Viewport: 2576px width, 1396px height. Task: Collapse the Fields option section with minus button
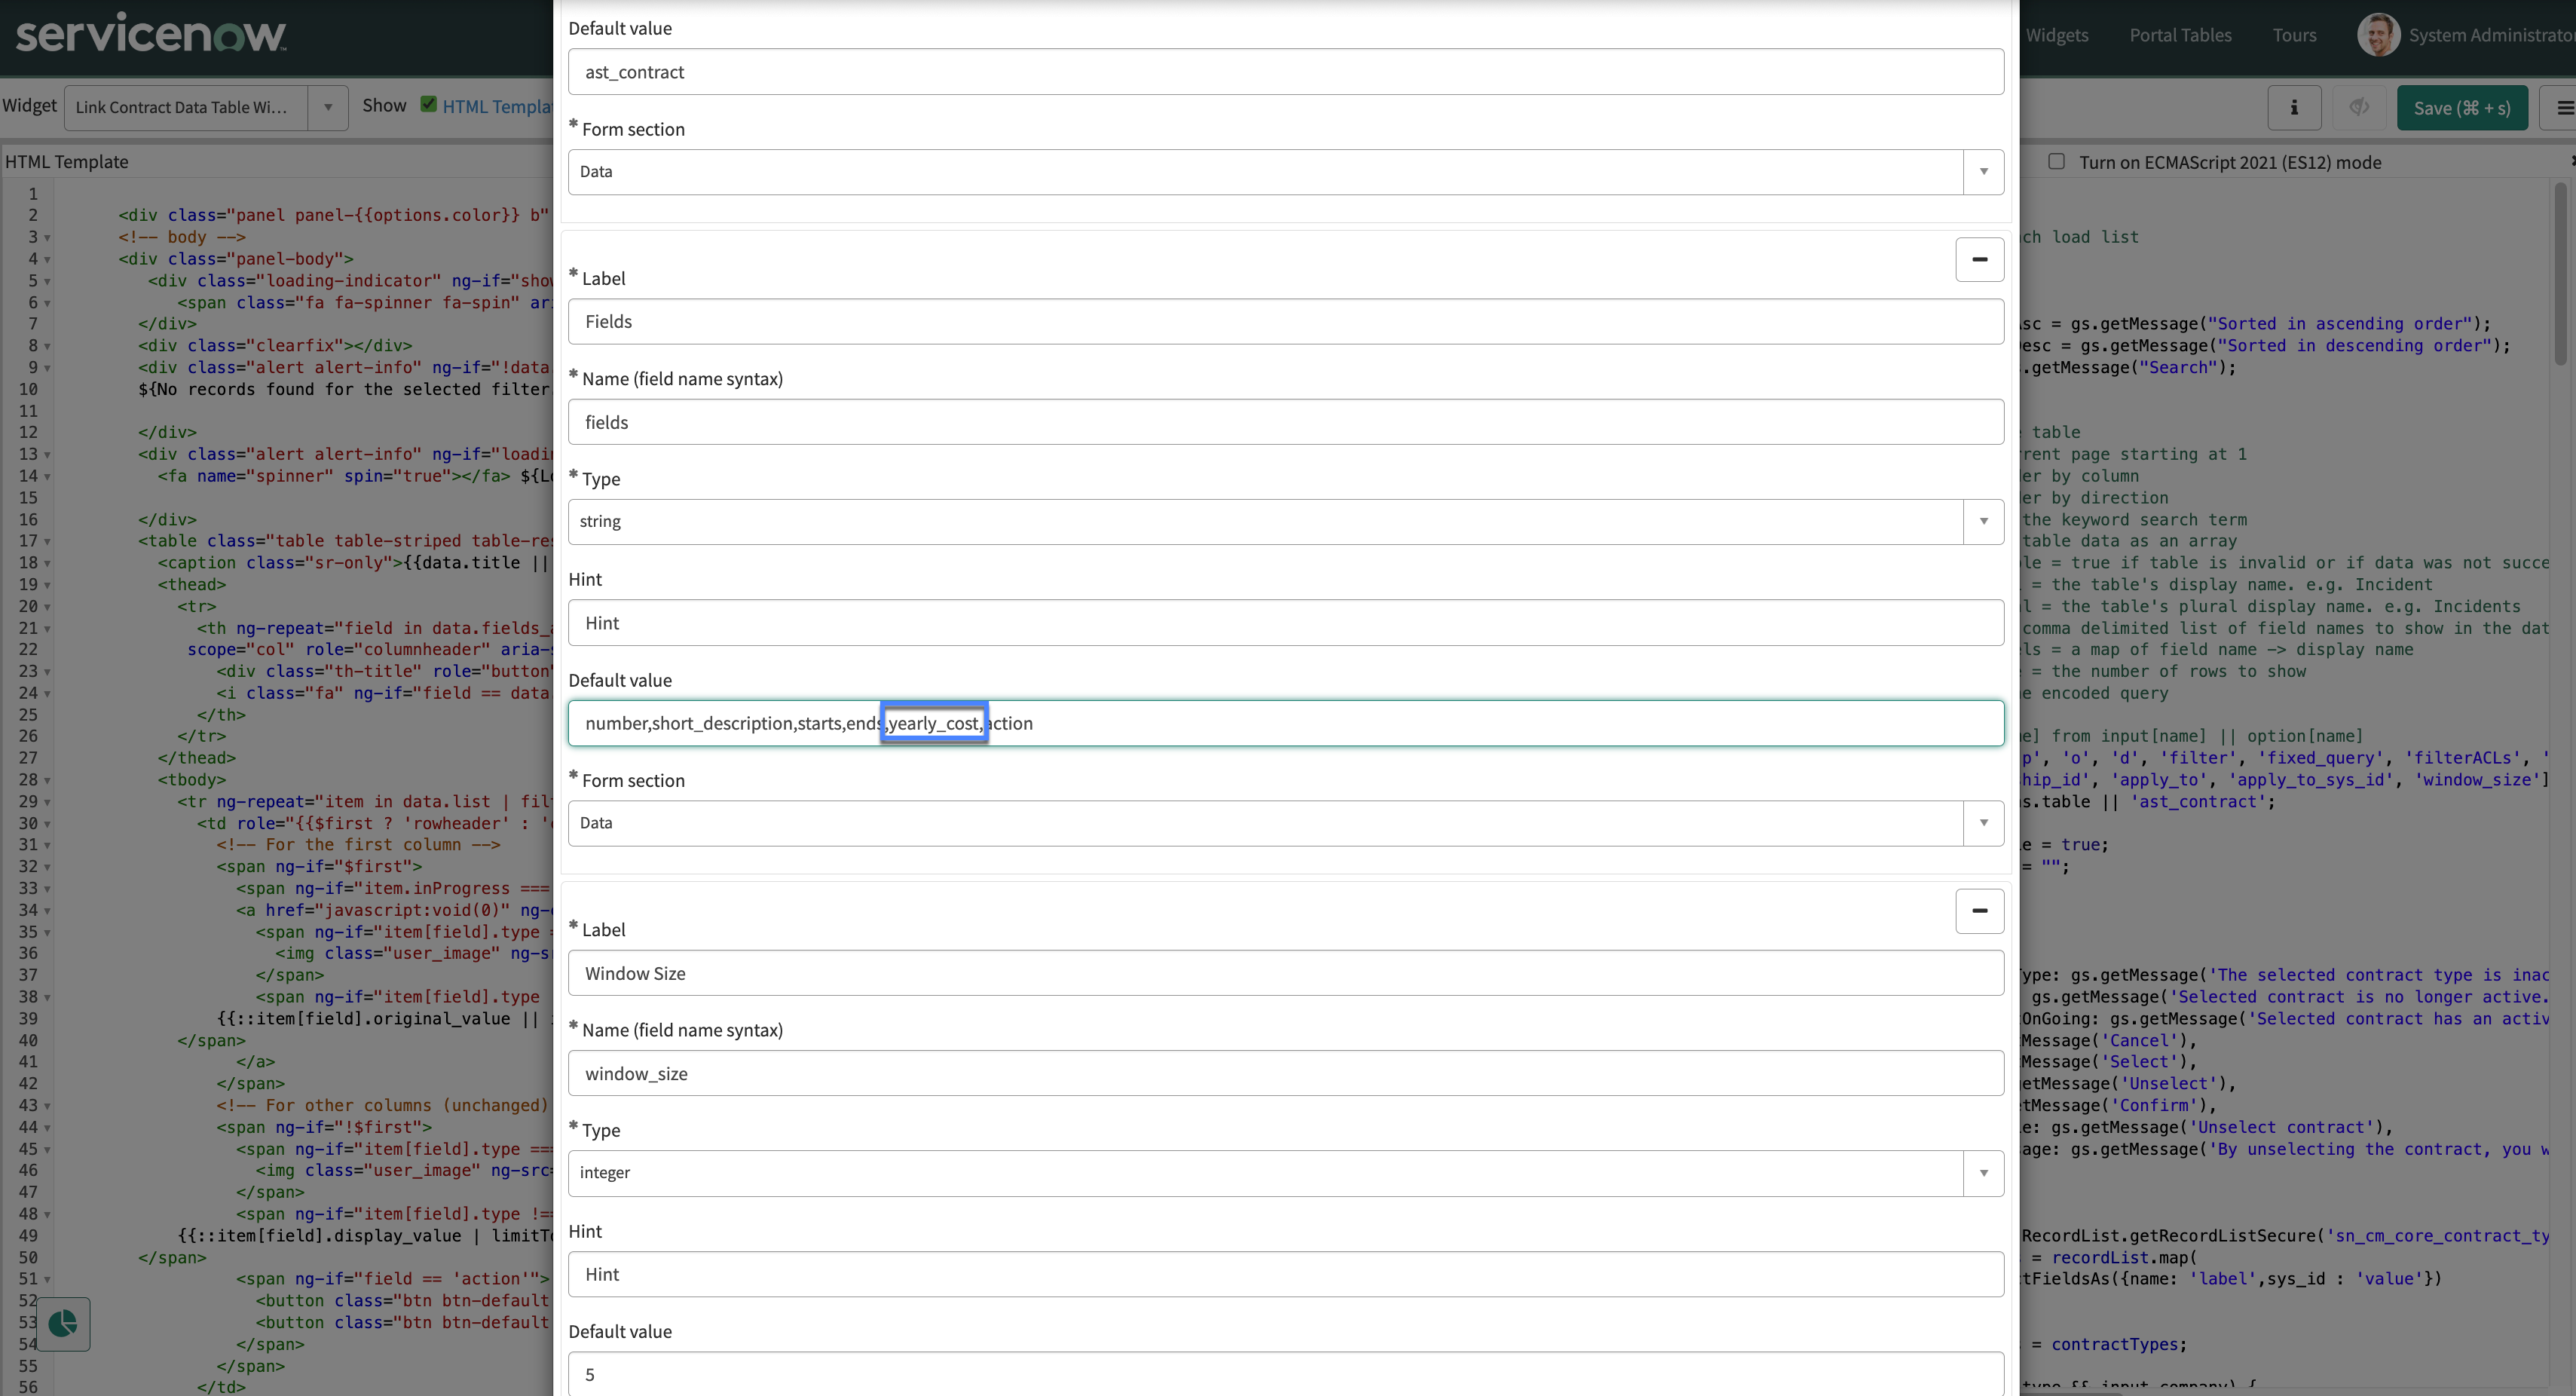pyautogui.click(x=1979, y=259)
